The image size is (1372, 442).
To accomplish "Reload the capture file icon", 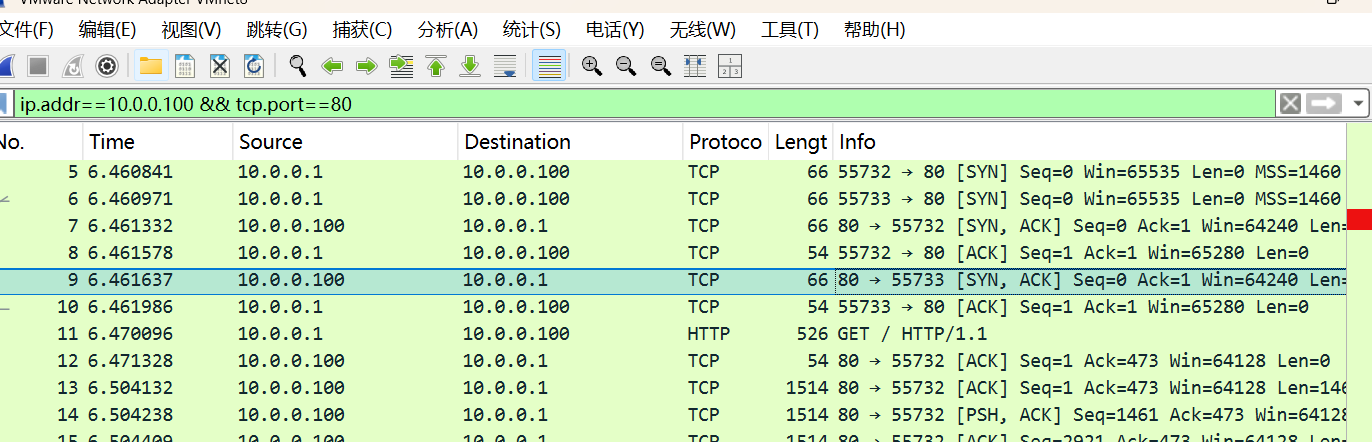I will point(254,67).
